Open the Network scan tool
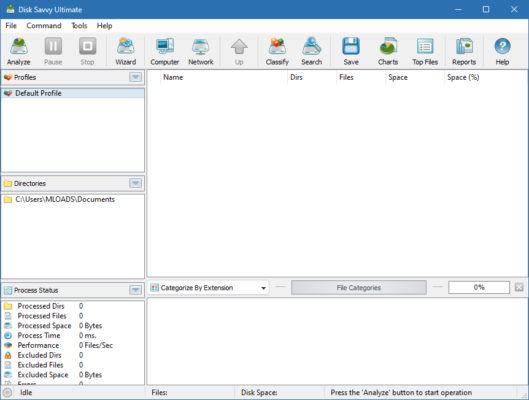529x400 pixels. 201,51
